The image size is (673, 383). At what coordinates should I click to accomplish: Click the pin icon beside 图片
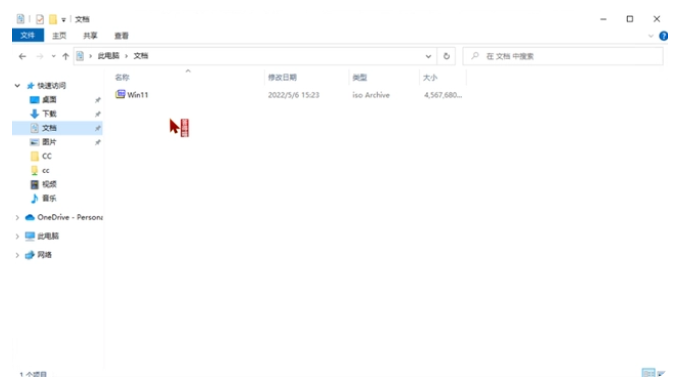[x=97, y=143]
